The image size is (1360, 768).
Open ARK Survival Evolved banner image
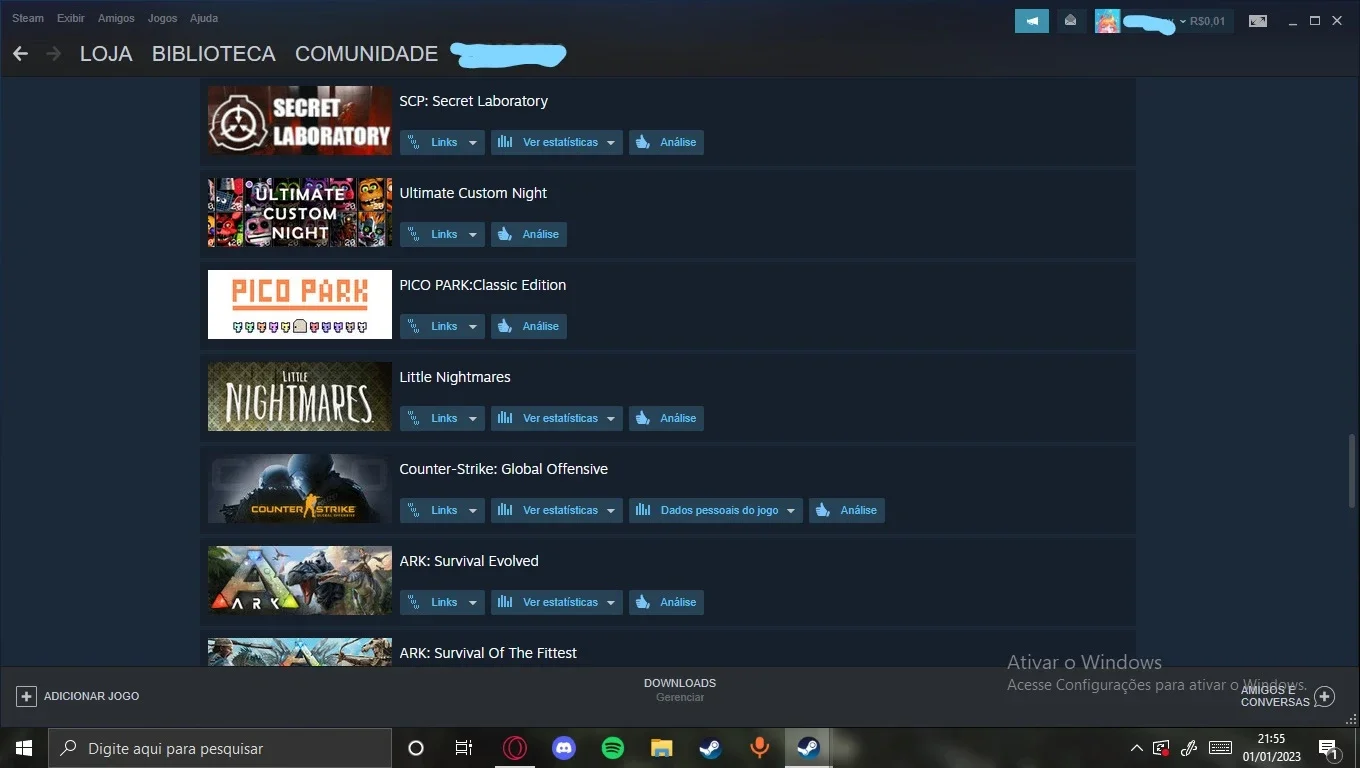[x=300, y=581]
